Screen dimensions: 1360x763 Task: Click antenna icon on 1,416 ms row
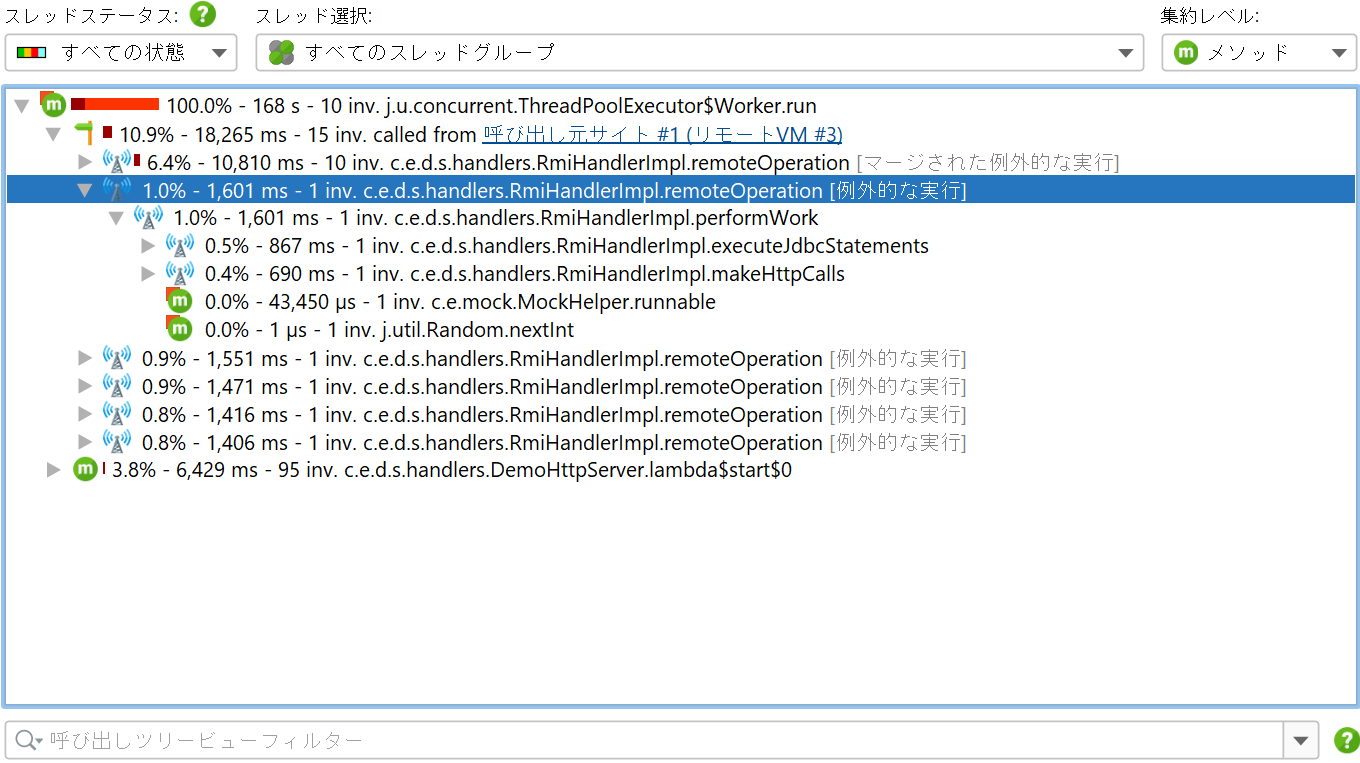click(x=117, y=414)
